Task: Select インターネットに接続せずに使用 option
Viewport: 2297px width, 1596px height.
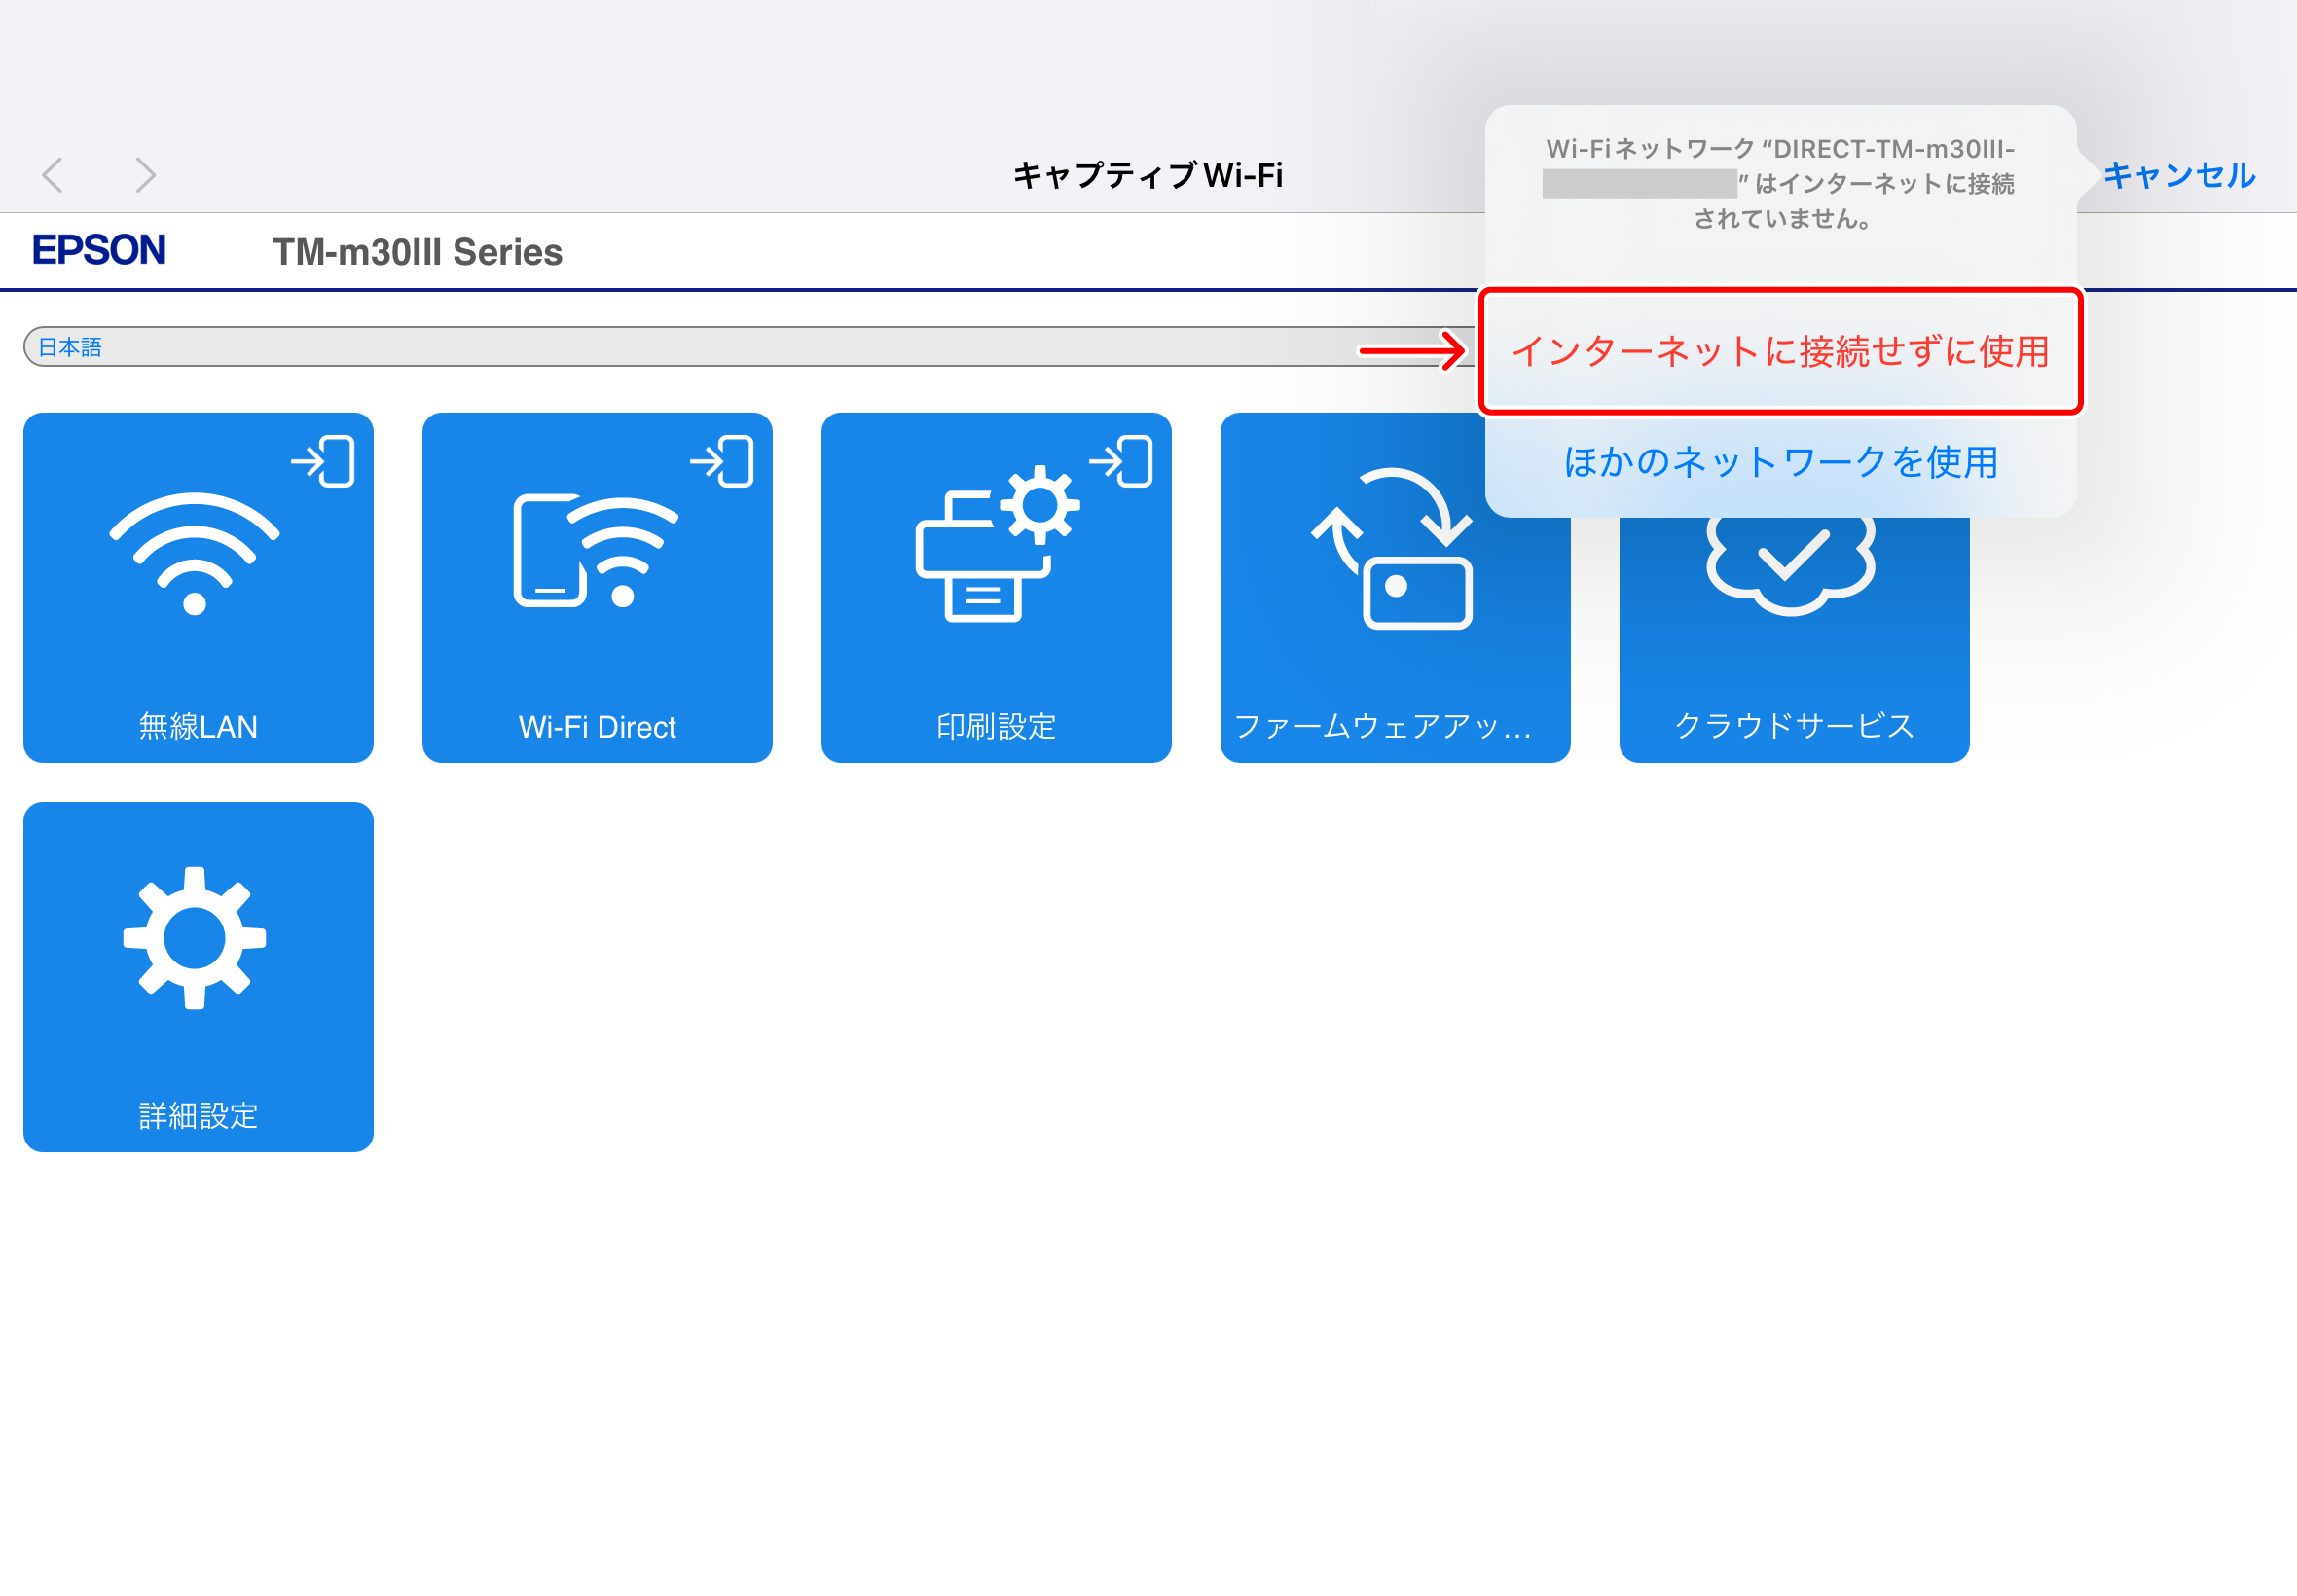Action: (x=1780, y=351)
